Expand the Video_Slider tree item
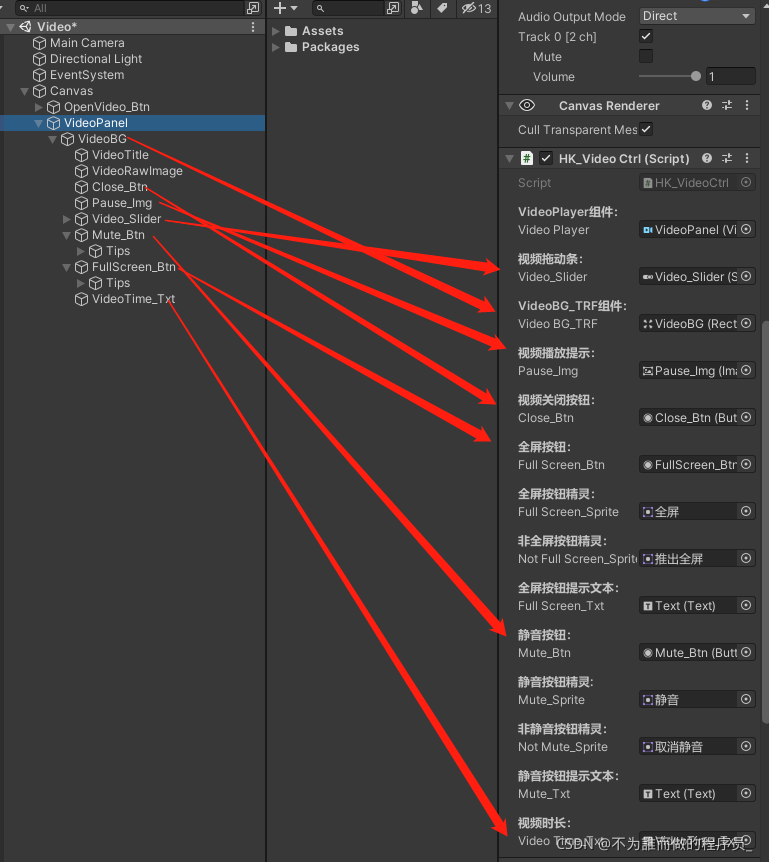Viewport: 769px width, 862px height. point(67,219)
